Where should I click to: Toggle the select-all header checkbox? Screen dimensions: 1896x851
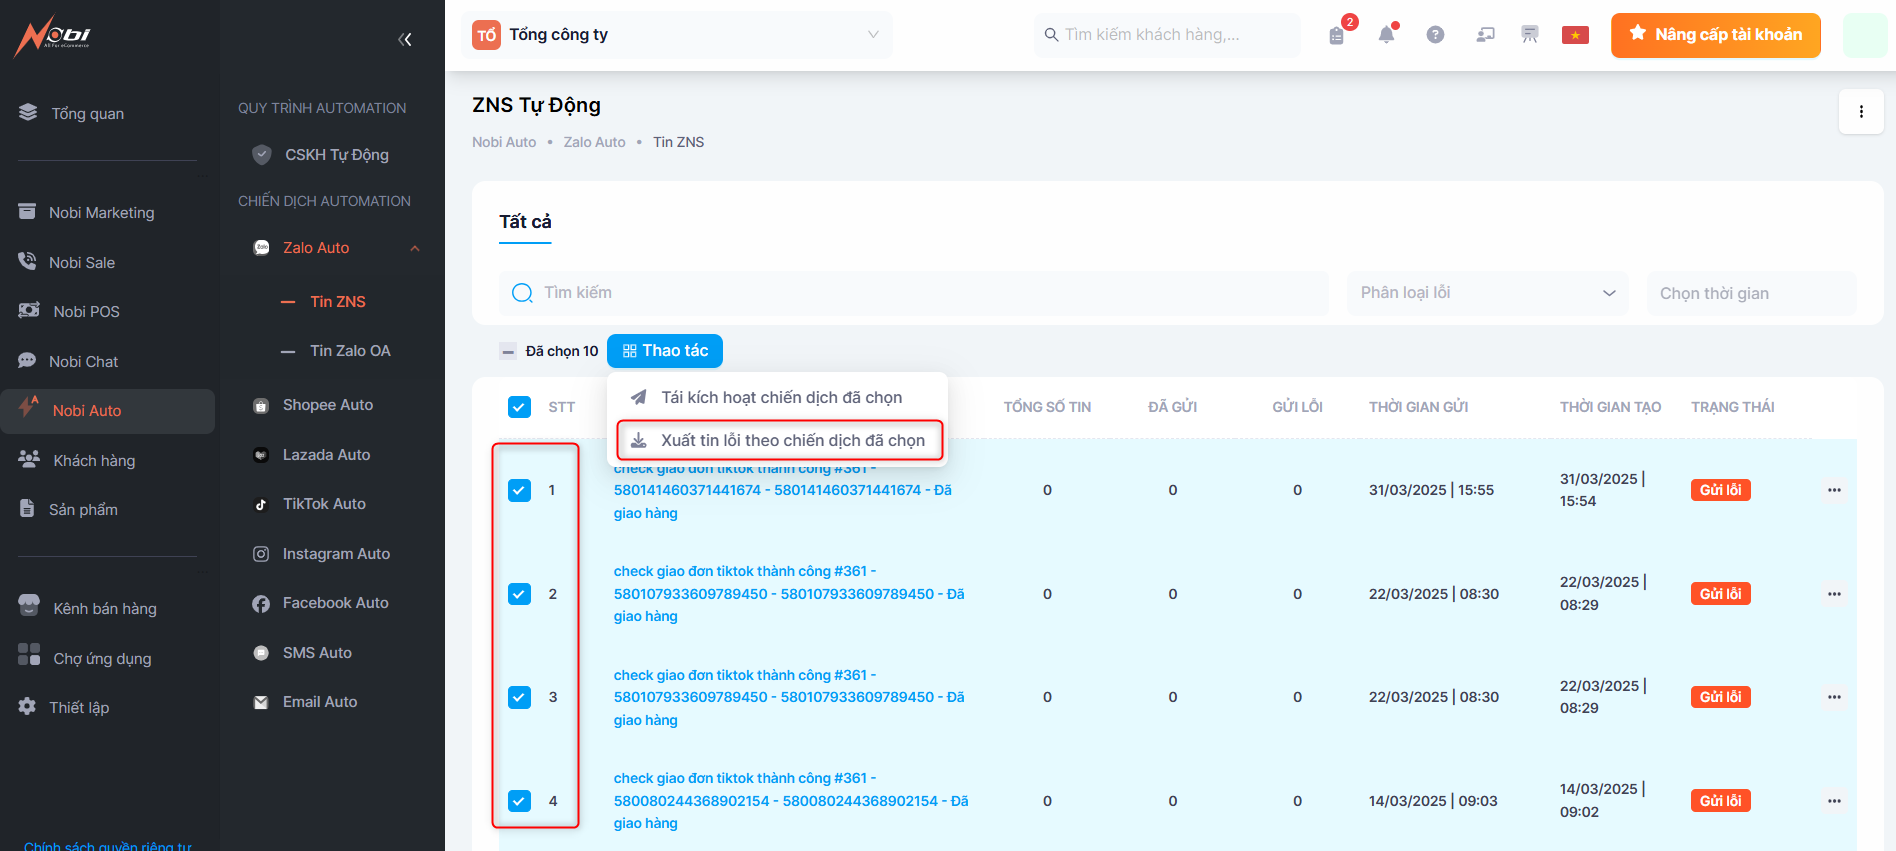tap(519, 407)
